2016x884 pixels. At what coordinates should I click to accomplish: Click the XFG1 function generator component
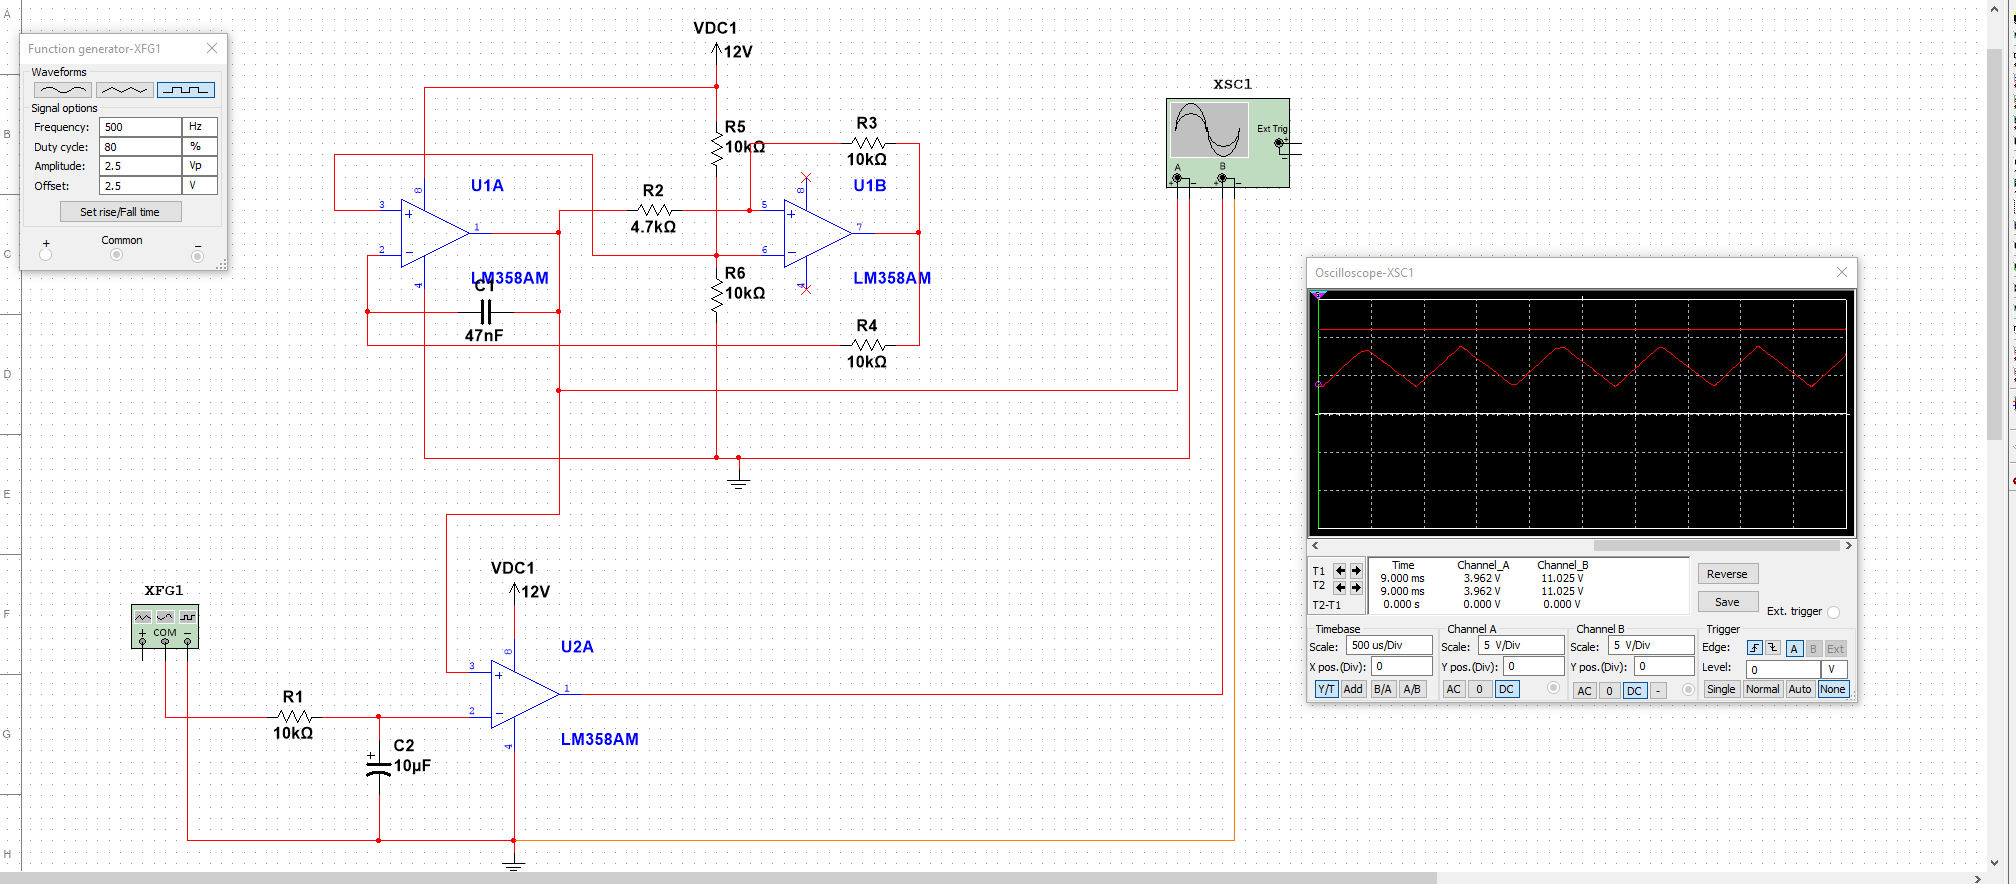pos(165,626)
